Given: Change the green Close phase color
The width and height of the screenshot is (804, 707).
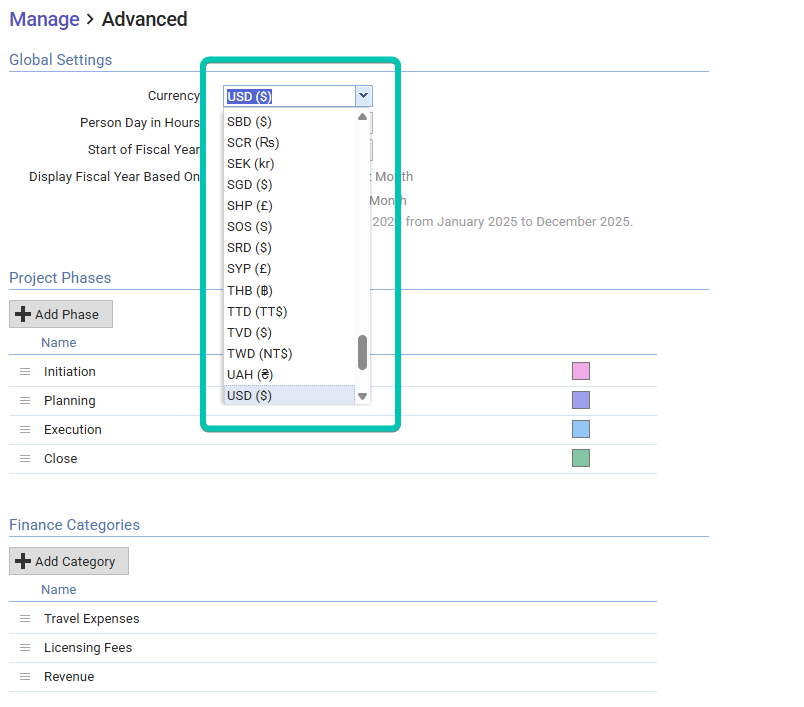Looking at the screenshot, I should coord(581,458).
